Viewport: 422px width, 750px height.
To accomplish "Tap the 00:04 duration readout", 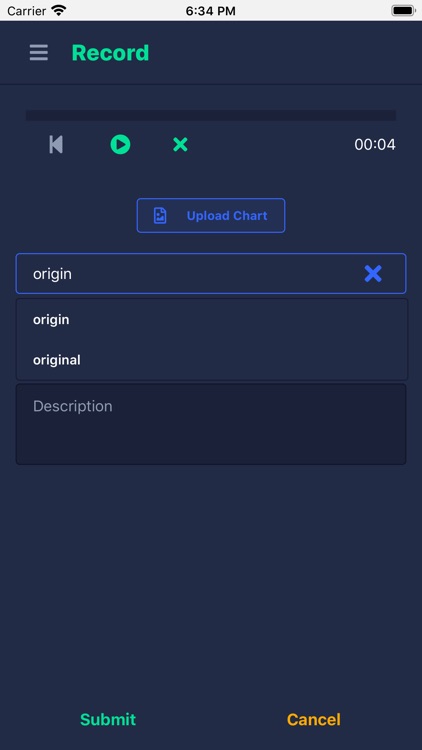I will (375, 144).
